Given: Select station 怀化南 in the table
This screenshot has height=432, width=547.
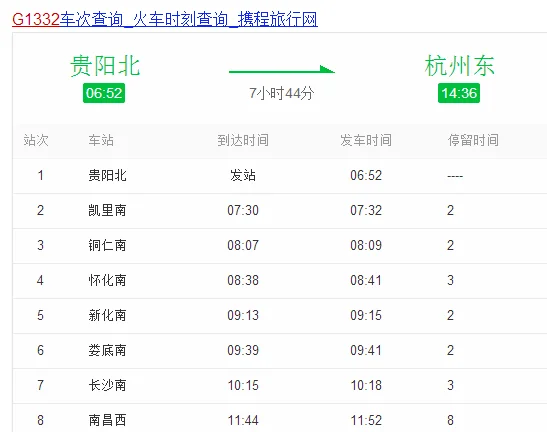Looking at the screenshot, I should (107, 280).
